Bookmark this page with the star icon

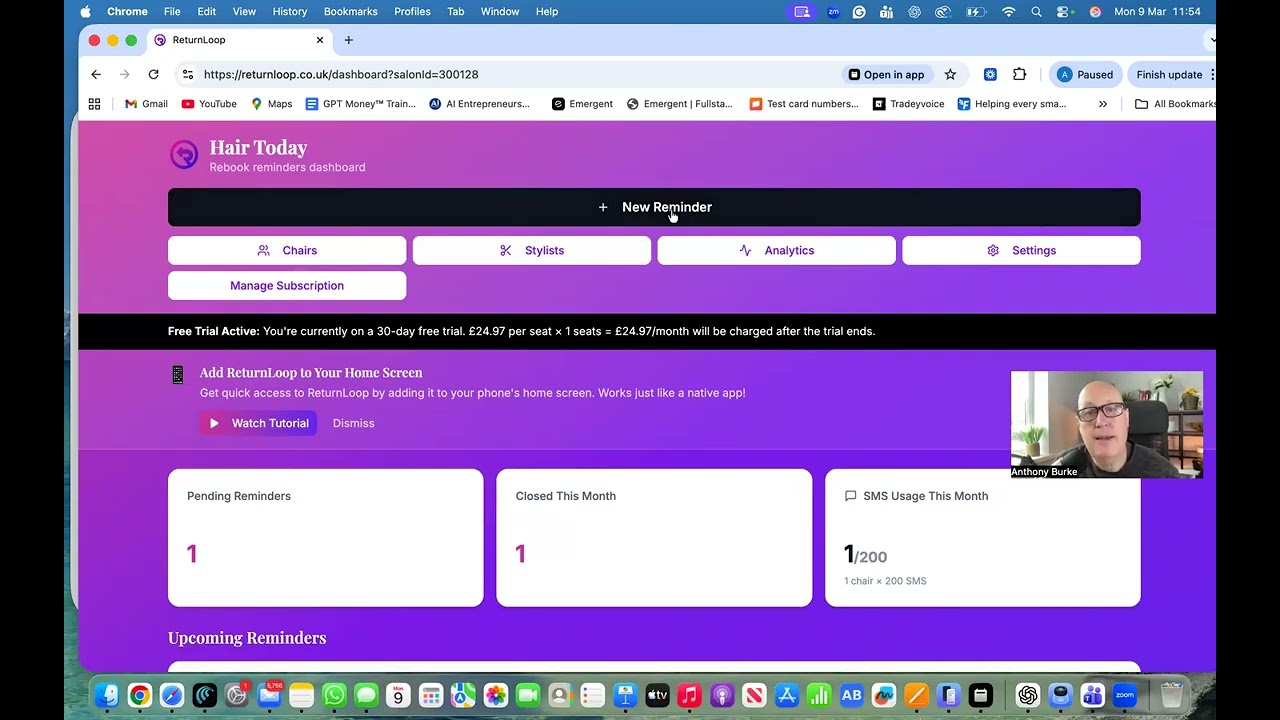950,74
